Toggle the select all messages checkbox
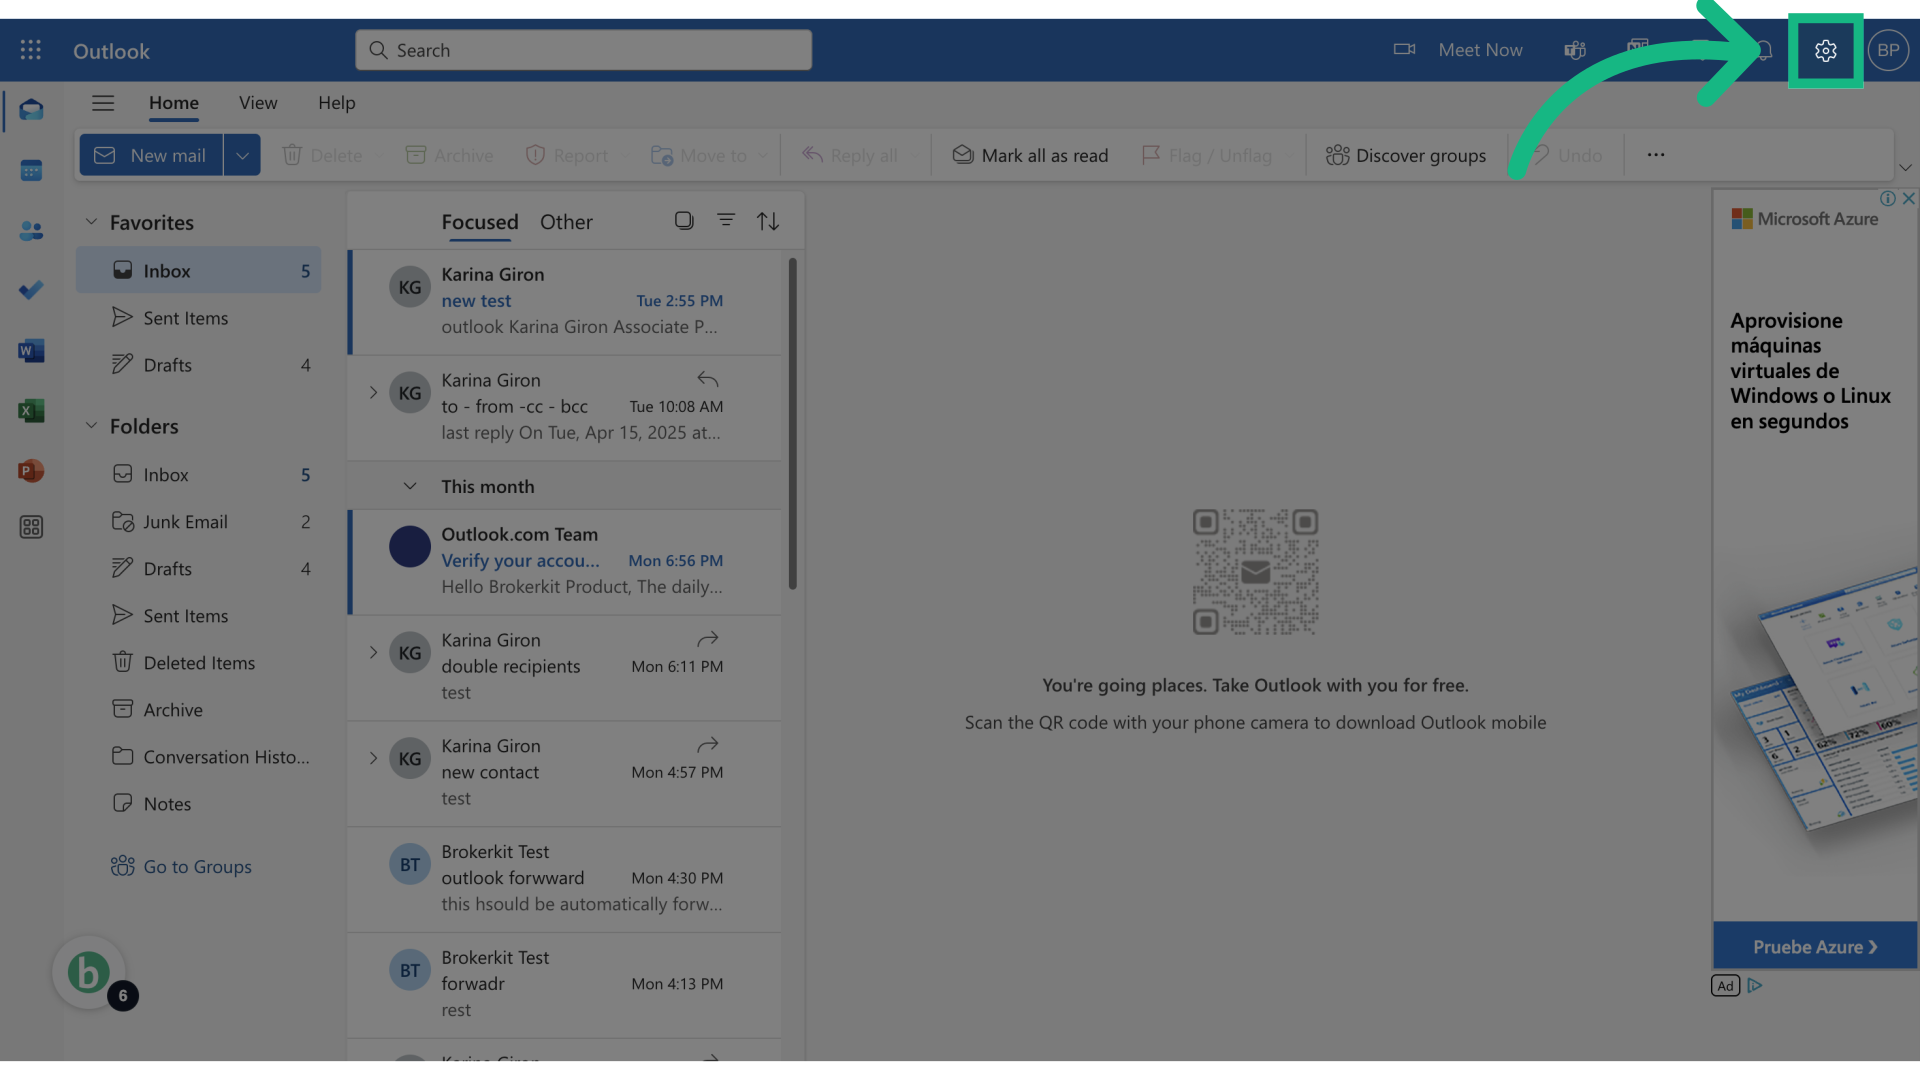This screenshot has width=1920, height=1080. [684, 220]
